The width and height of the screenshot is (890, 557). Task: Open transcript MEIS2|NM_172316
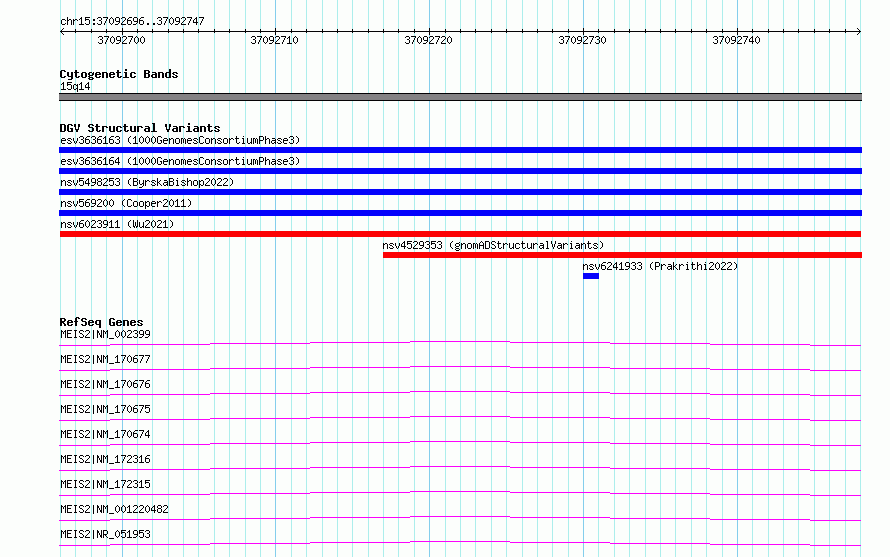[105, 459]
